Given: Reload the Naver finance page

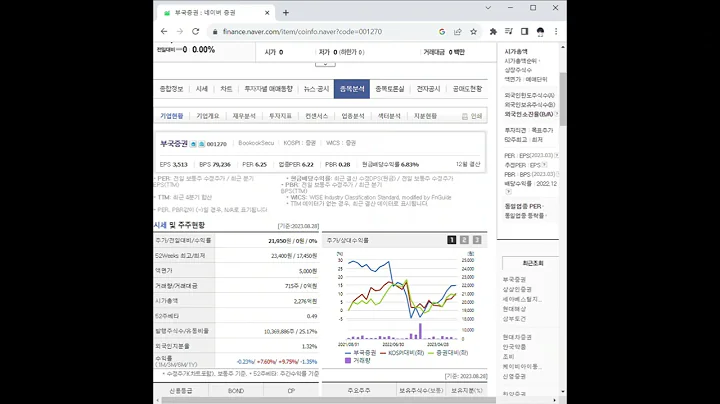Looking at the screenshot, I should (x=196, y=32).
